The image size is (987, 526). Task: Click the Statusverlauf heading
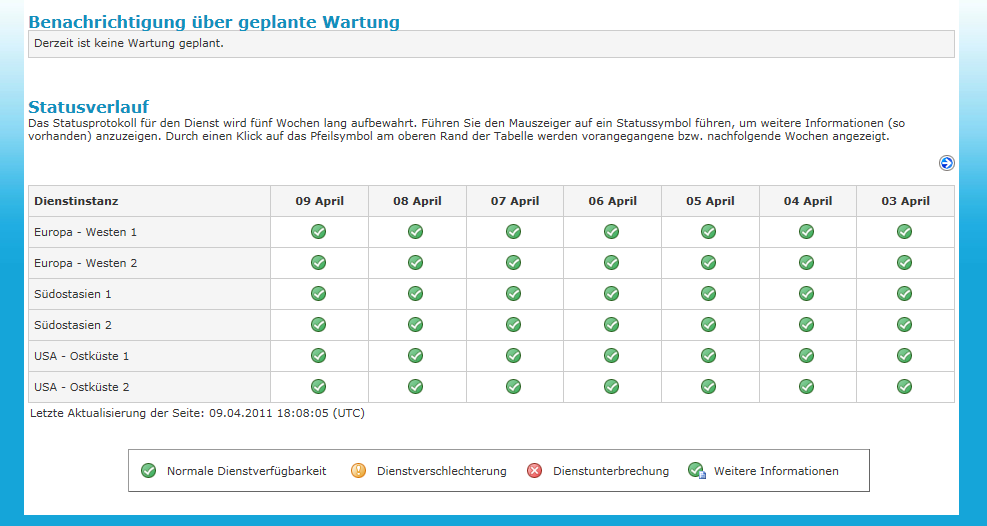point(89,107)
